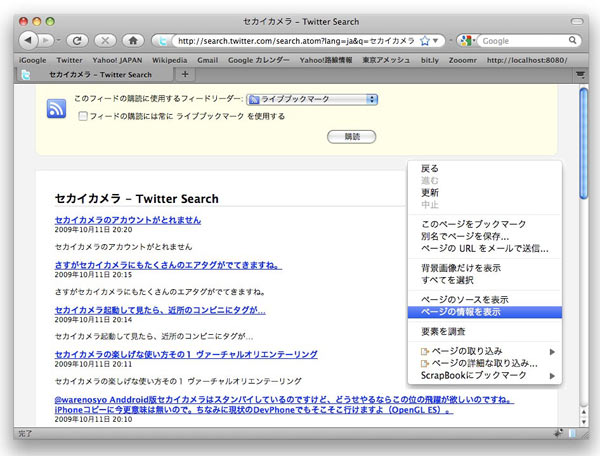Click the magnifier search icon

572,40
